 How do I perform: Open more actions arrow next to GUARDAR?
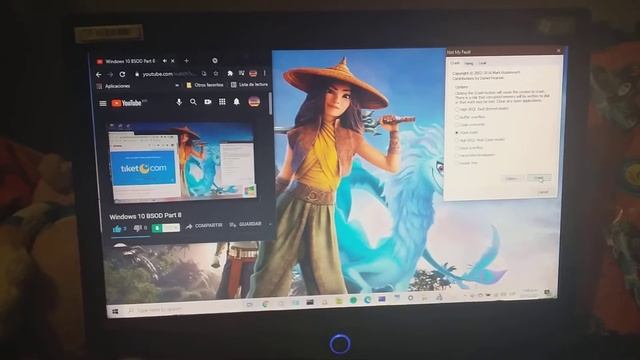tap(270, 224)
